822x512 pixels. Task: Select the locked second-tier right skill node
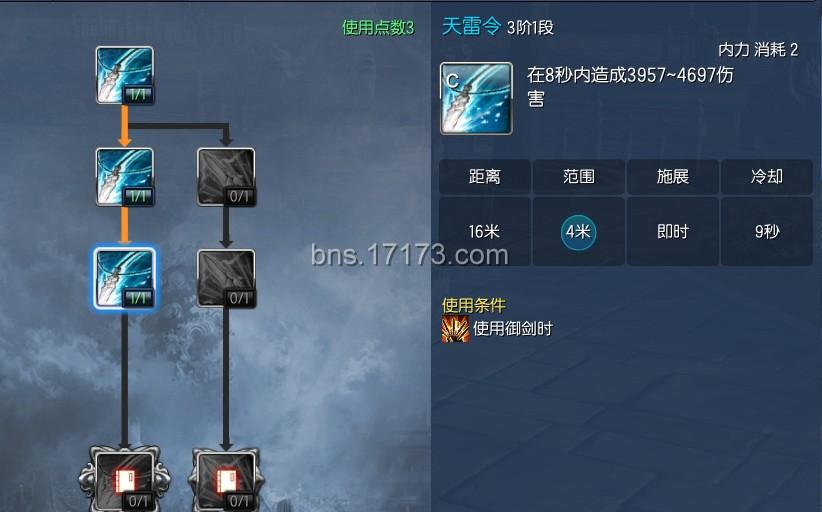pos(226,177)
